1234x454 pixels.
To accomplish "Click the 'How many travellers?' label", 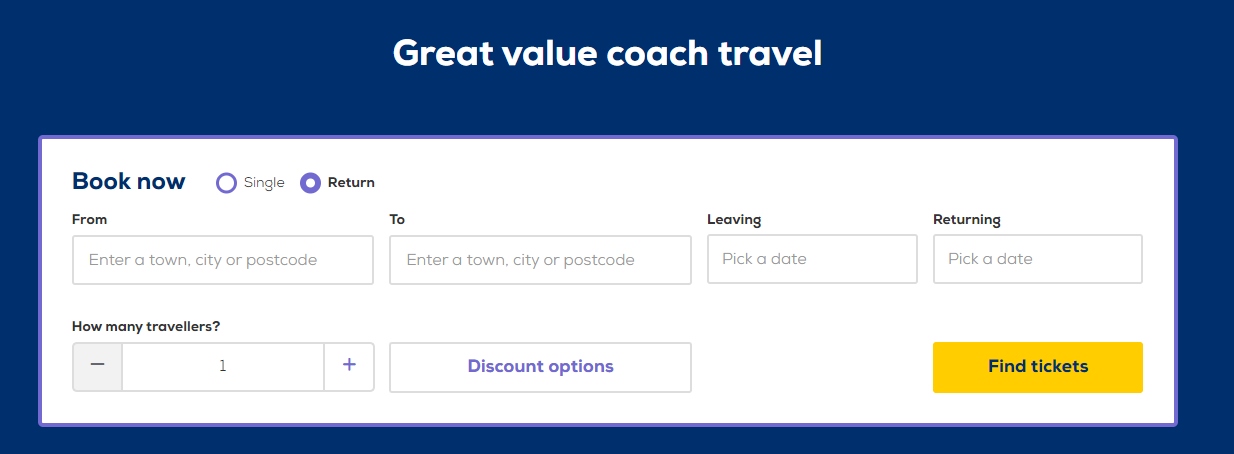I will coord(146,326).
